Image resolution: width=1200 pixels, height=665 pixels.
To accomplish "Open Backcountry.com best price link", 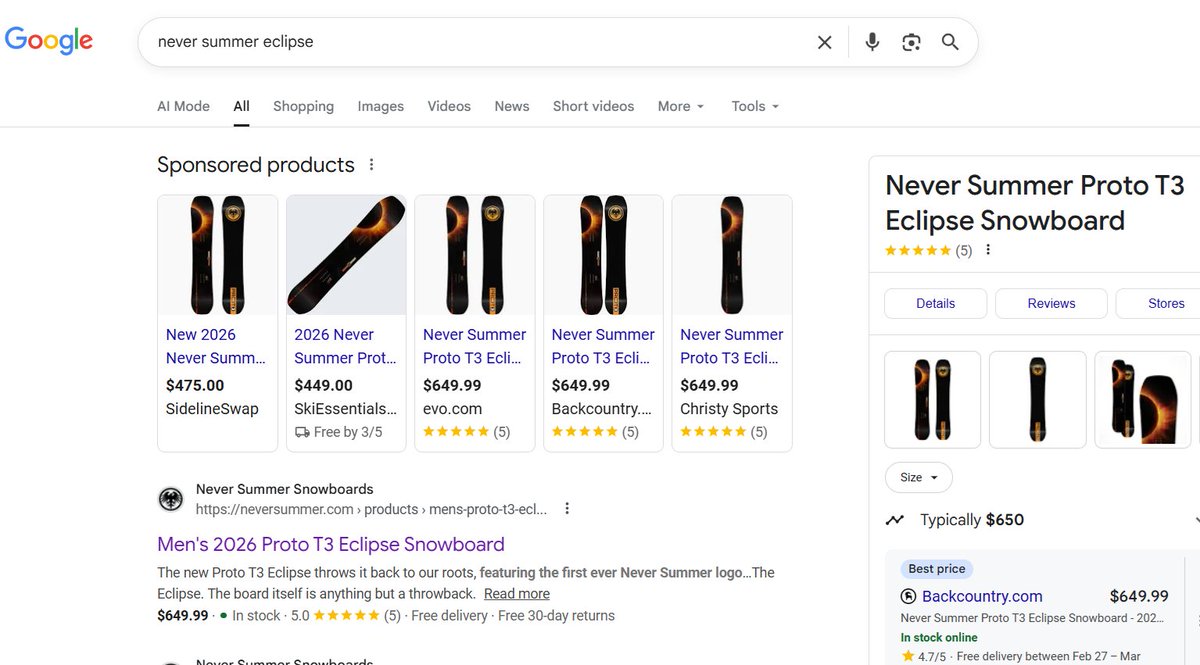I will (x=982, y=597).
